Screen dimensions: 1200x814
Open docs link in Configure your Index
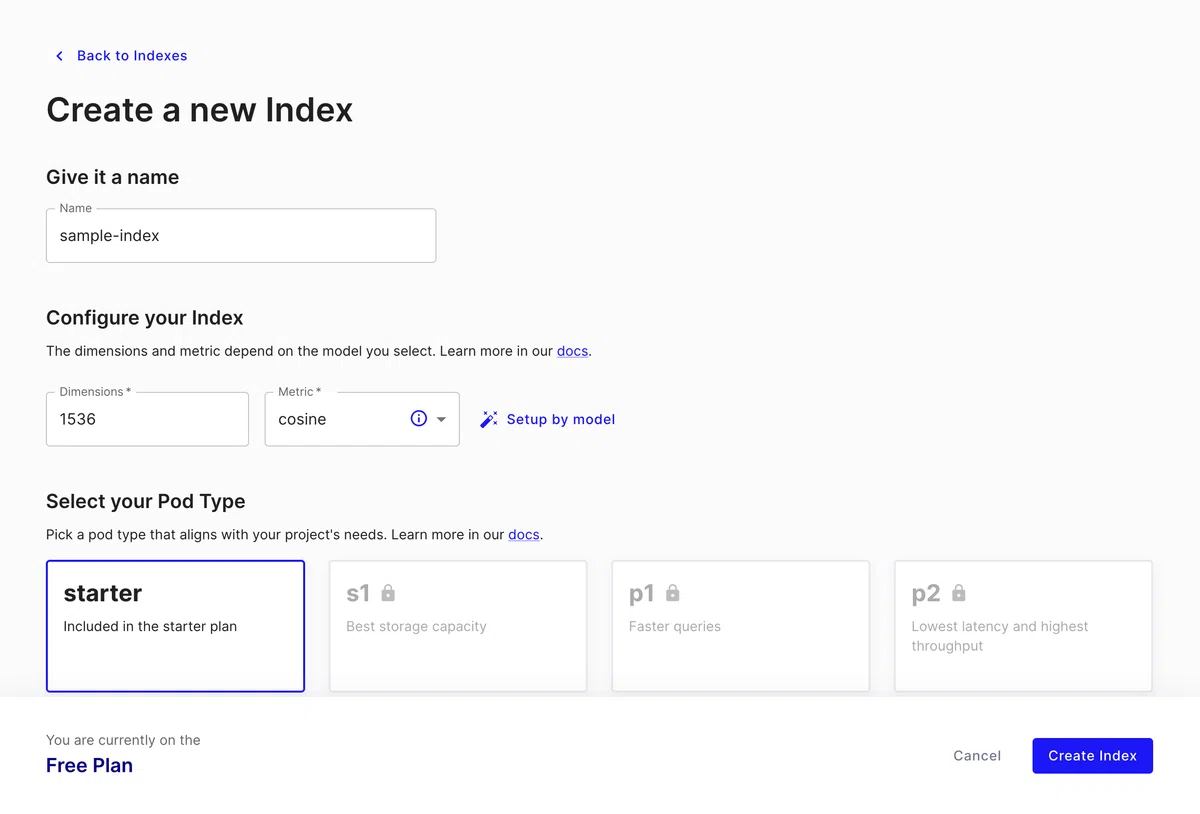(x=572, y=351)
